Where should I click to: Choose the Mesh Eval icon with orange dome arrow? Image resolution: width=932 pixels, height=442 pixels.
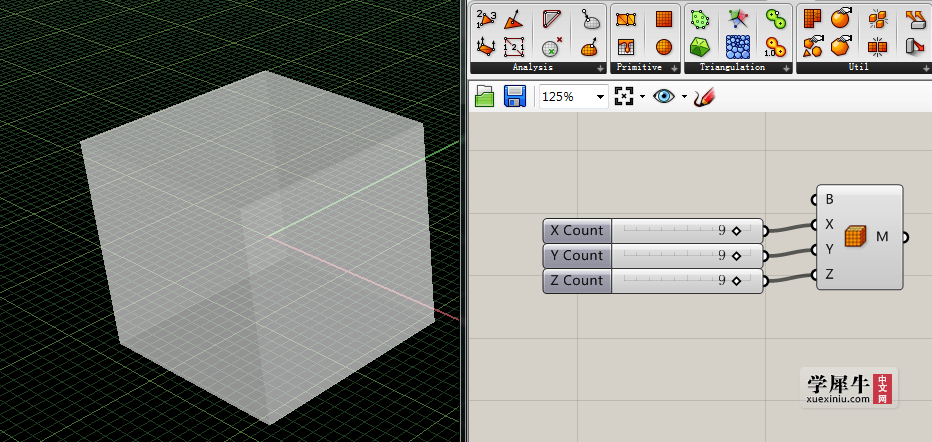[590, 46]
